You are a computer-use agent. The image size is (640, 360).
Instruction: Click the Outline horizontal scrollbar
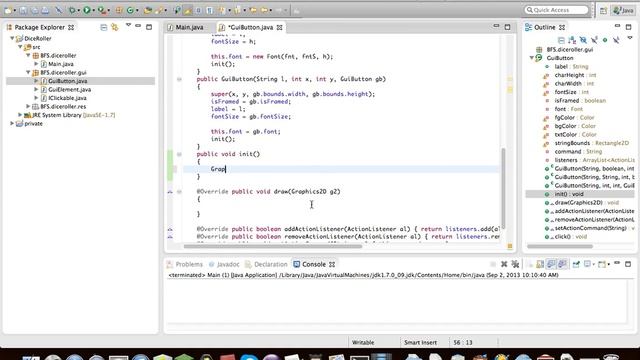click(560, 246)
